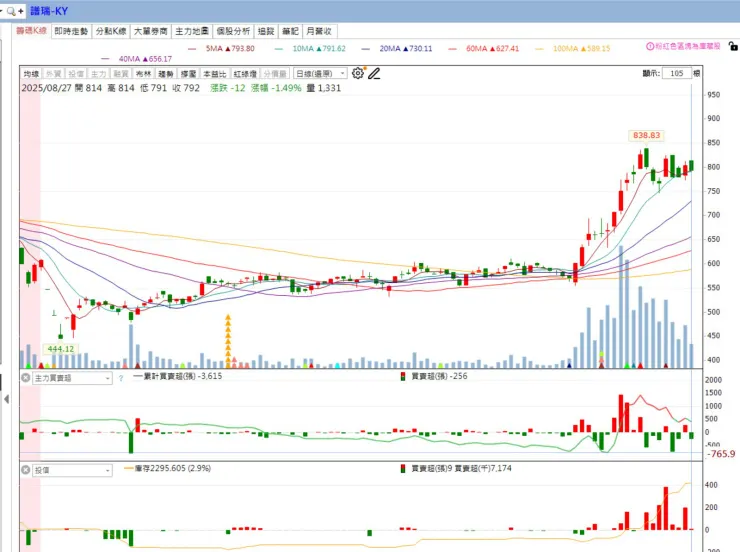This screenshot has height=552, width=740.
Task: Edit the 顯示 bar count field
Action: pos(677,73)
